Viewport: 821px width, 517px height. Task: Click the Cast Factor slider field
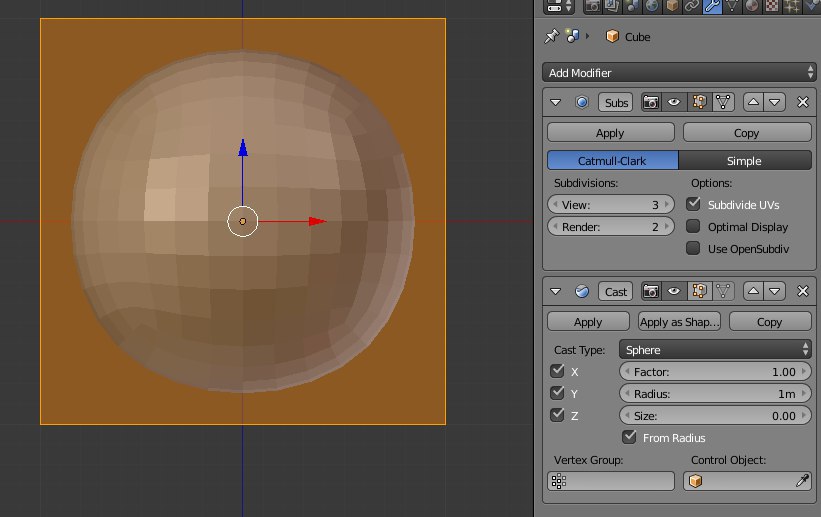tap(715, 371)
